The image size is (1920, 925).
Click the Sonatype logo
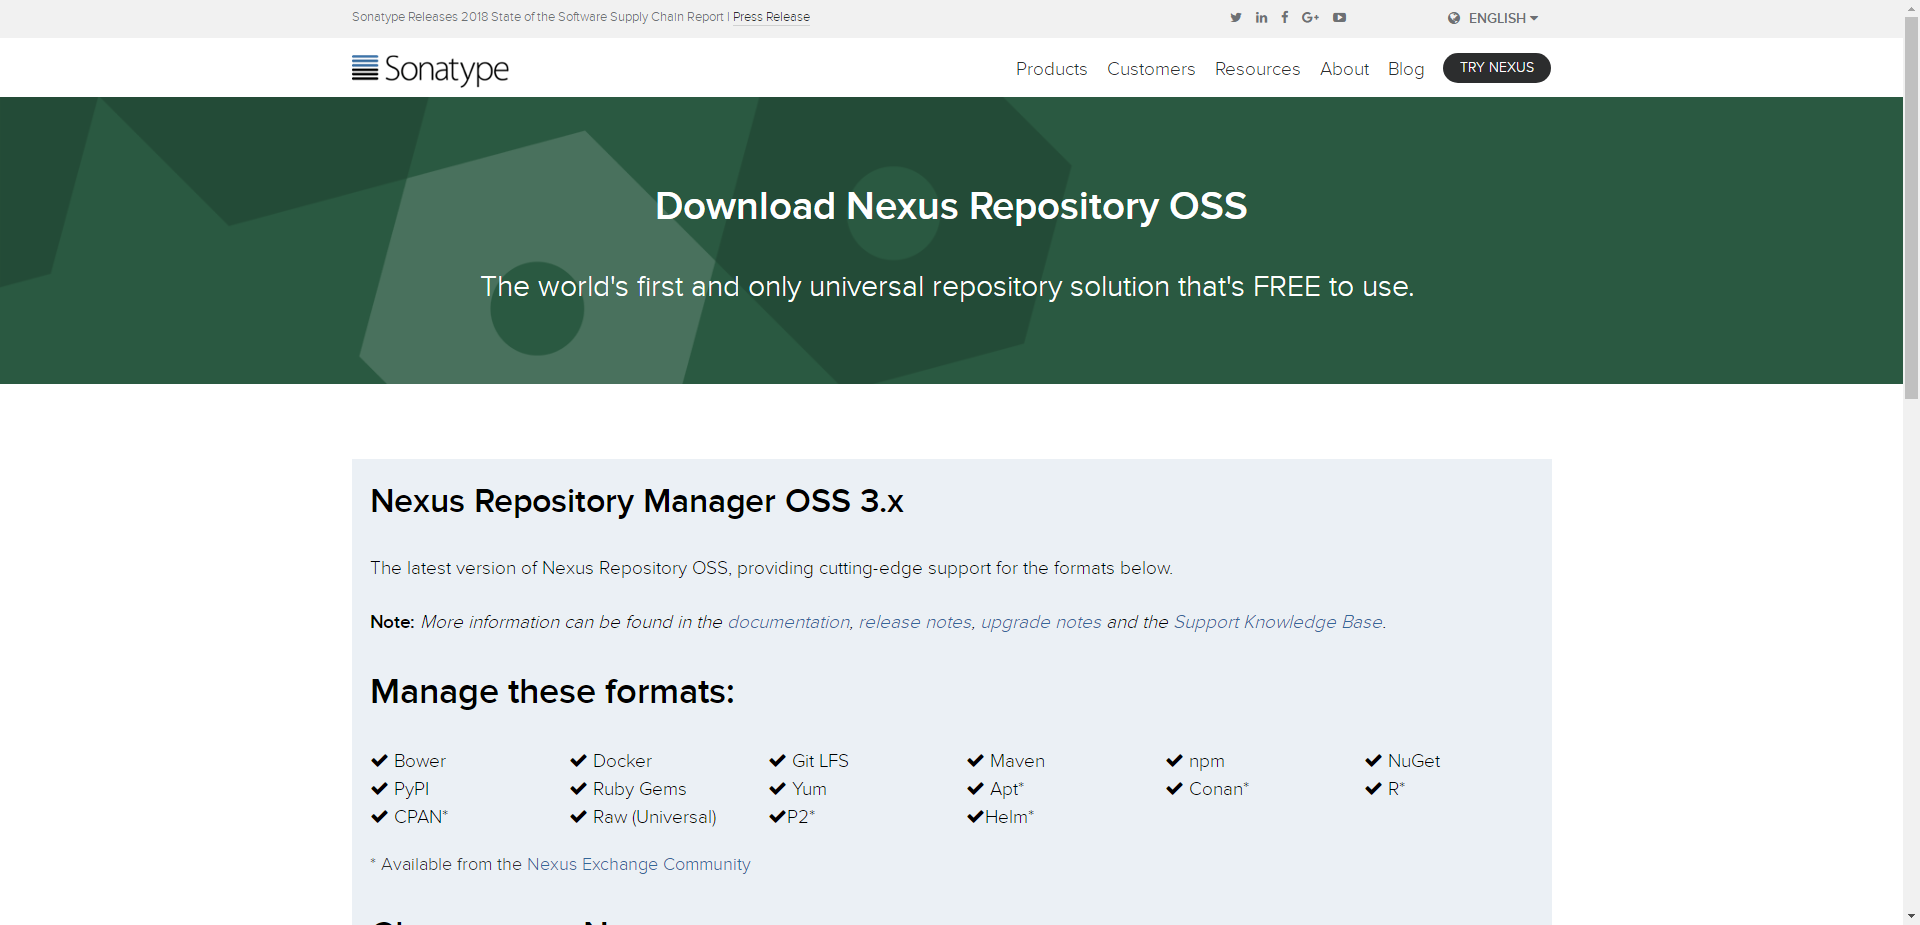431,68
